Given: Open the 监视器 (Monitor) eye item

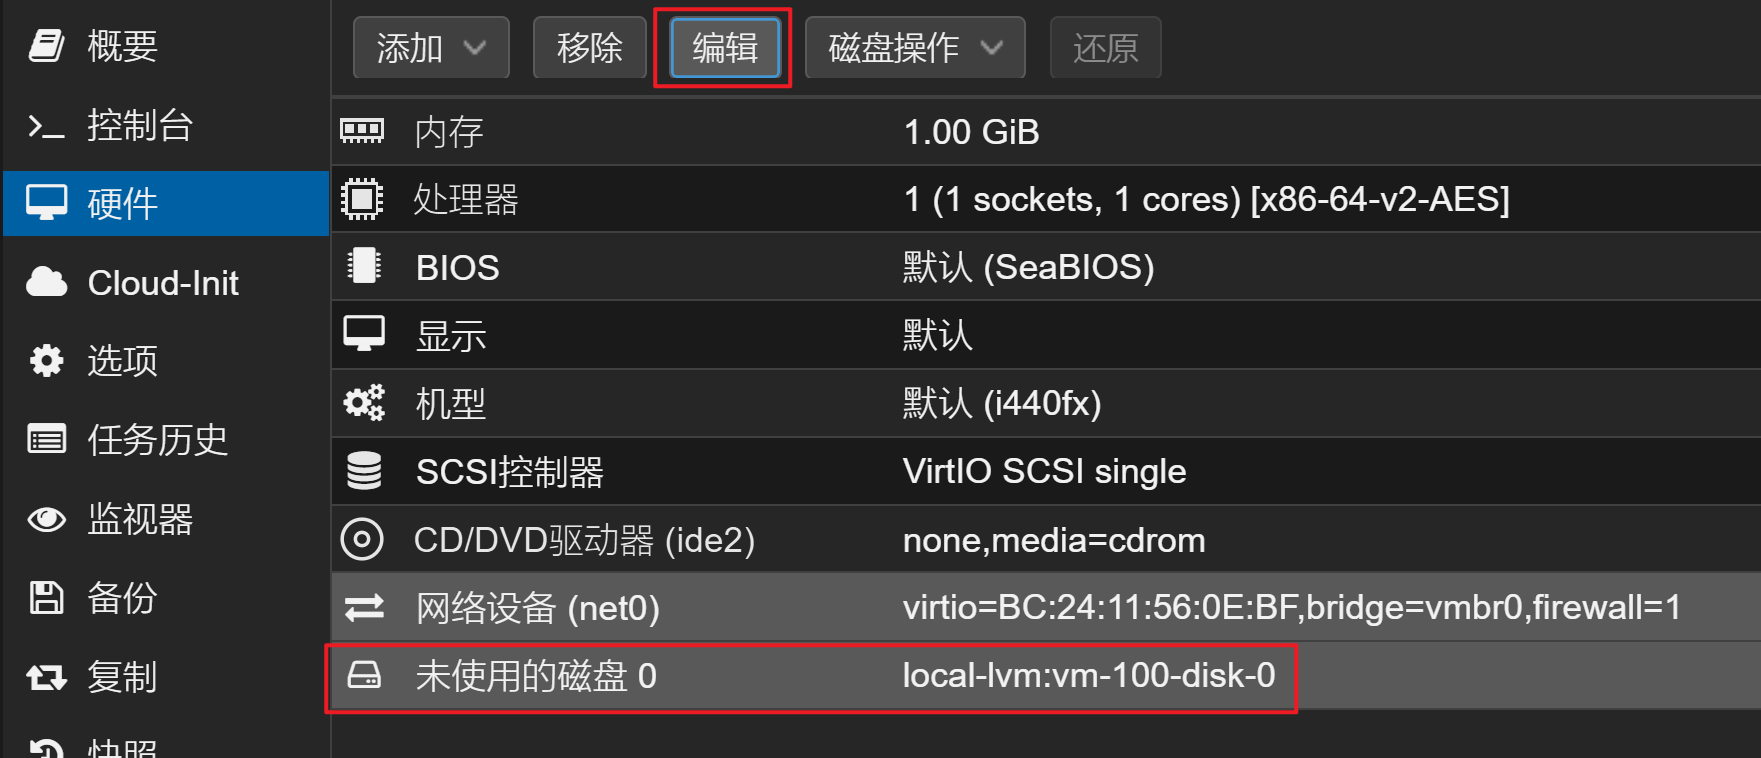Looking at the screenshot, I should click(166, 519).
